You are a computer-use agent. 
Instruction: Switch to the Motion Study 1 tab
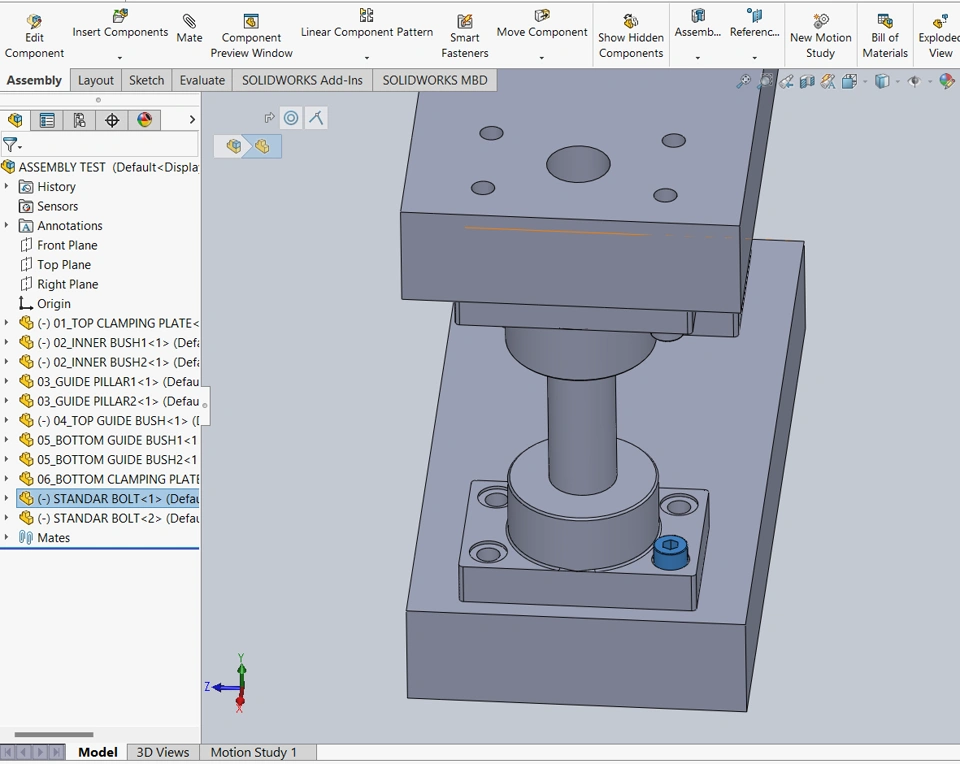[x=253, y=752]
